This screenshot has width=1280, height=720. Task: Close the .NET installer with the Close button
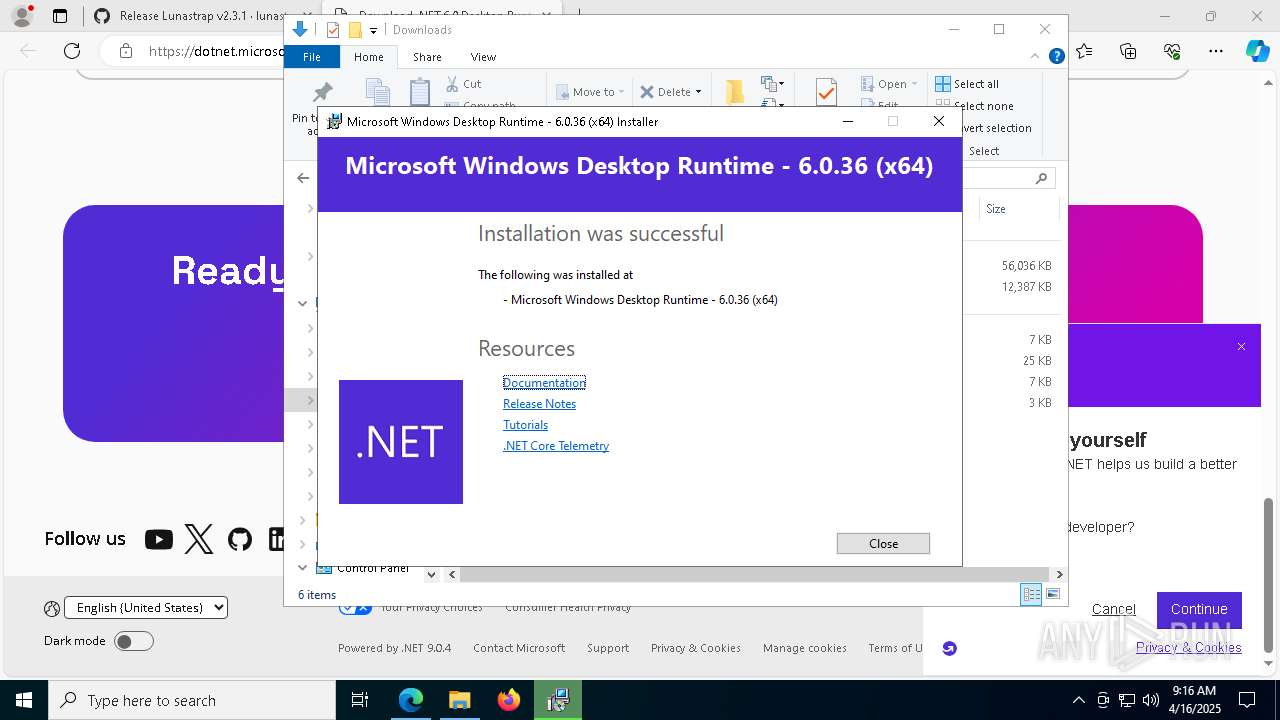(x=883, y=543)
